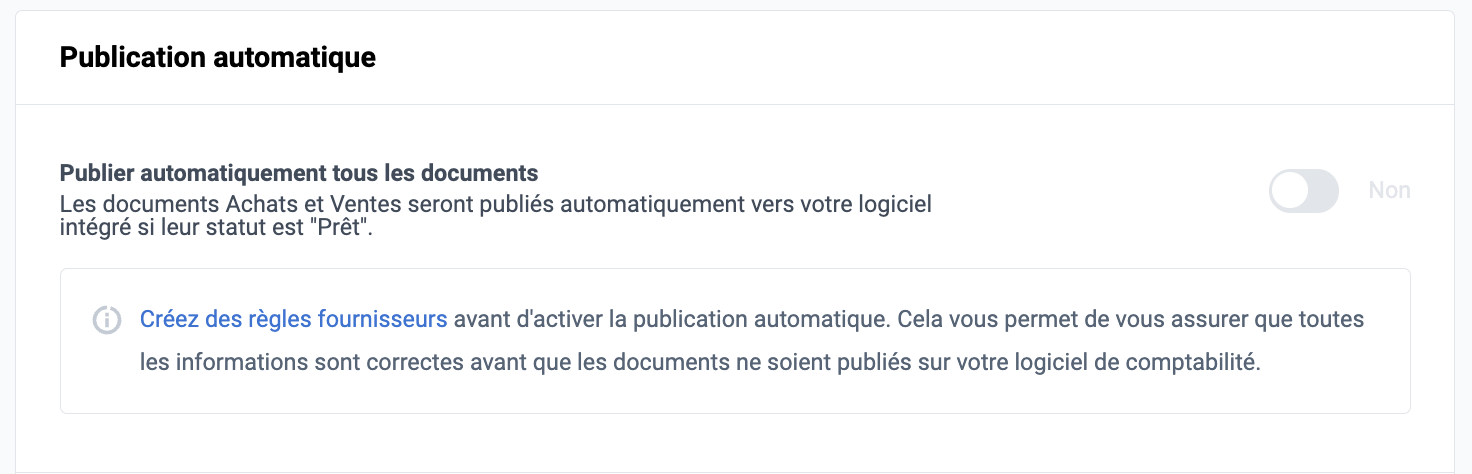Click the quoted 'Prêt' status text
Screen dimensions: 1472x474
point(339,227)
